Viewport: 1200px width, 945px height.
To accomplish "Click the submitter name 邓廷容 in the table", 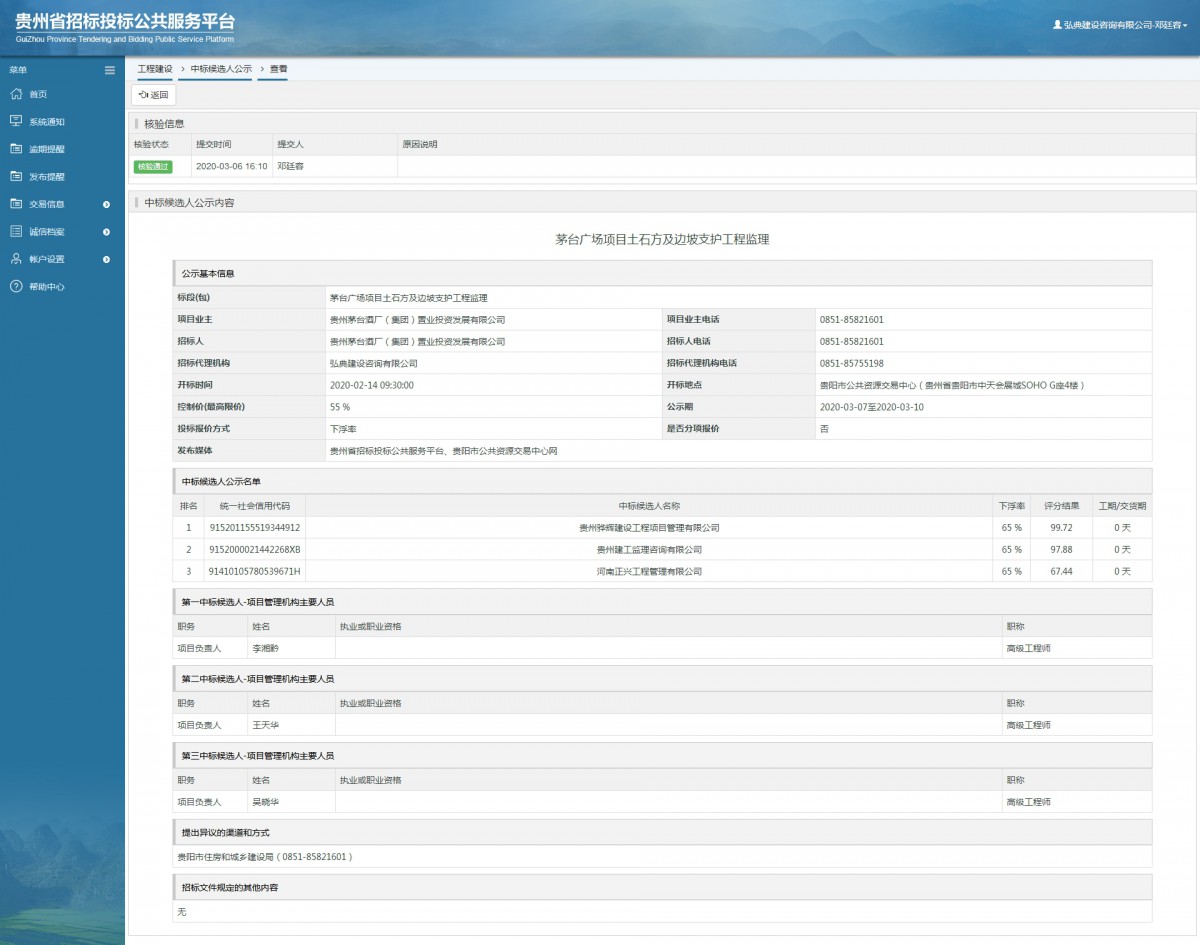I will (290, 166).
